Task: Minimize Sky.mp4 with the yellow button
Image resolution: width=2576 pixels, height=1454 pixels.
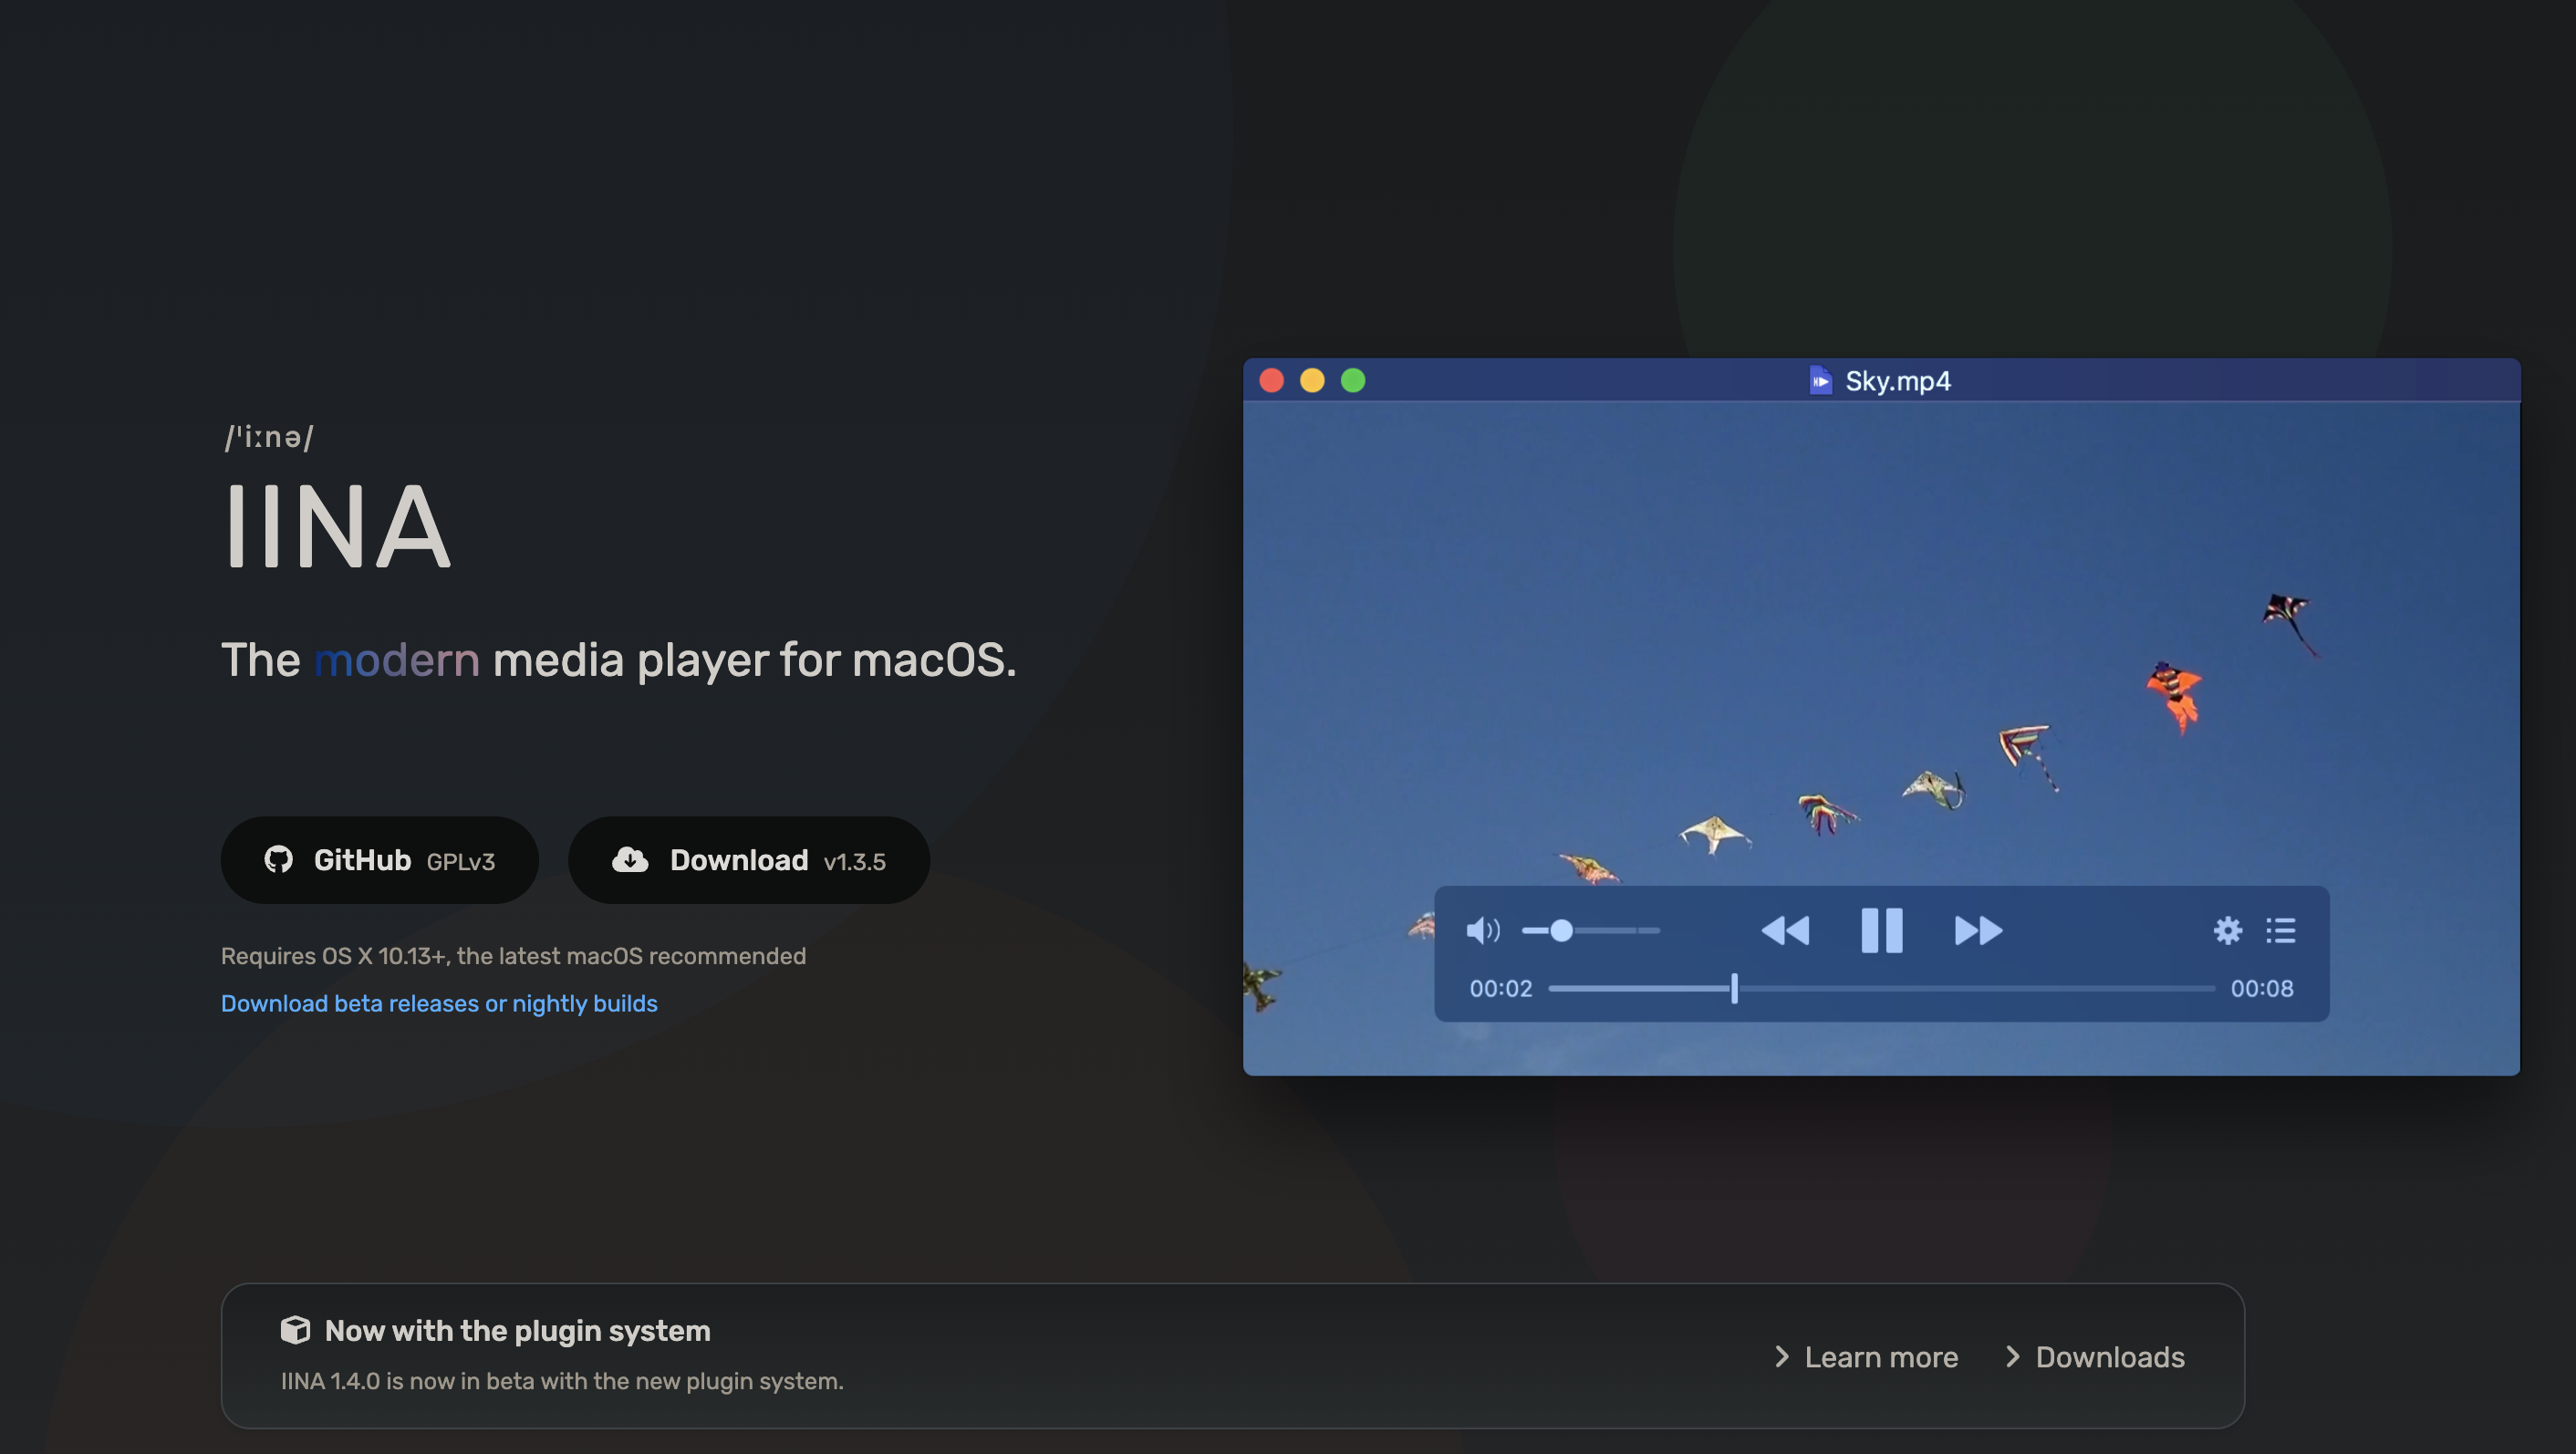Action: (x=1312, y=381)
